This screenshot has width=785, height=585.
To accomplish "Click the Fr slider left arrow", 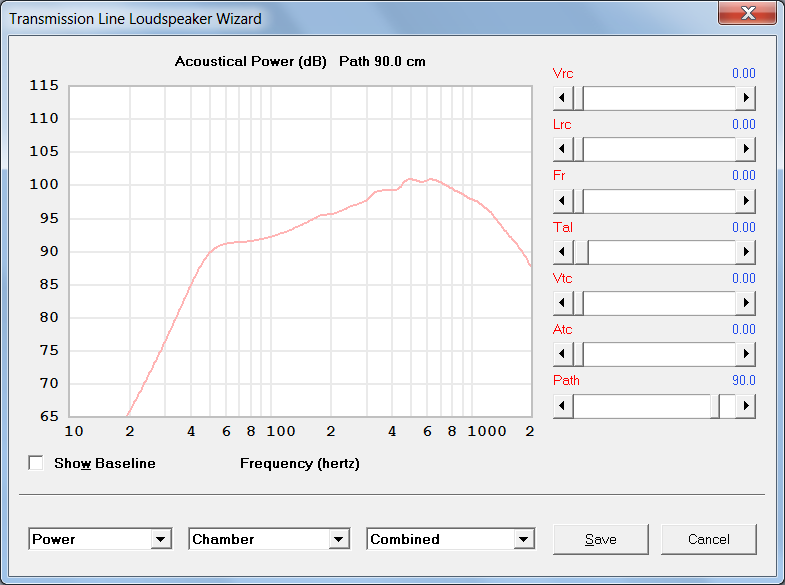I will pyautogui.click(x=563, y=201).
